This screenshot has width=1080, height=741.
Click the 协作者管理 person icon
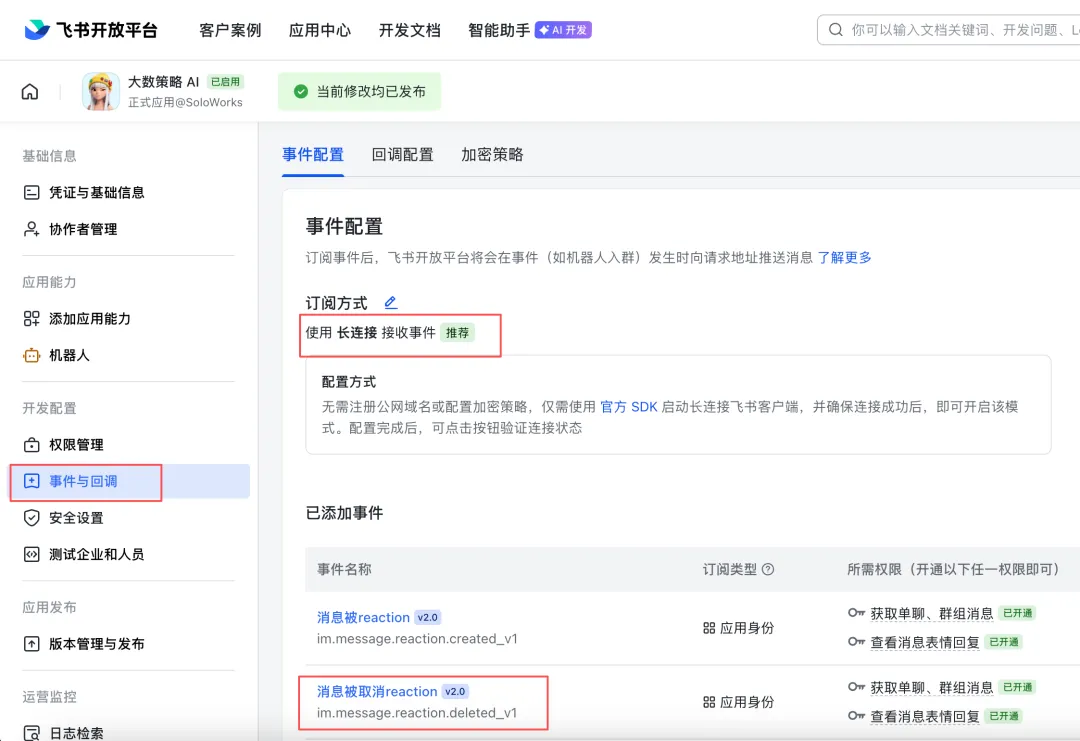[x=32, y=229]
